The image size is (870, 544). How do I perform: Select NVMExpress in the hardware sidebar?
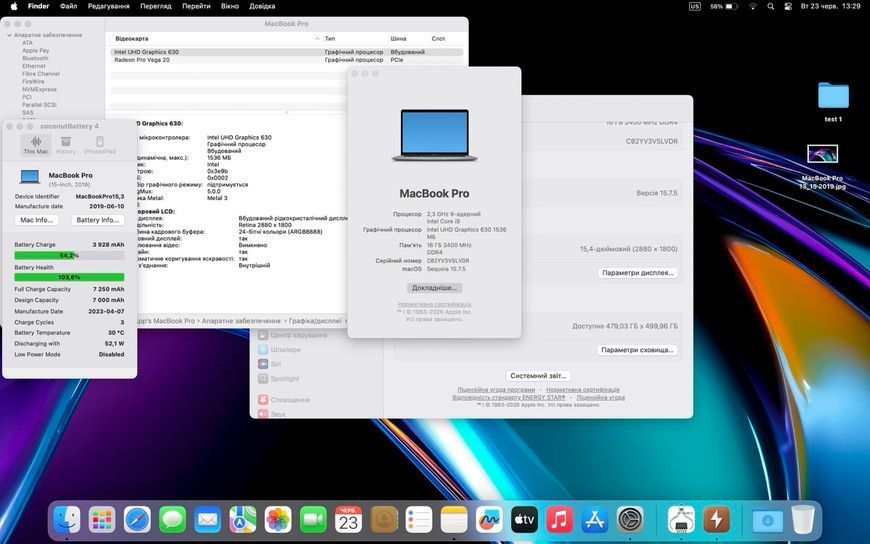[39, 89]
